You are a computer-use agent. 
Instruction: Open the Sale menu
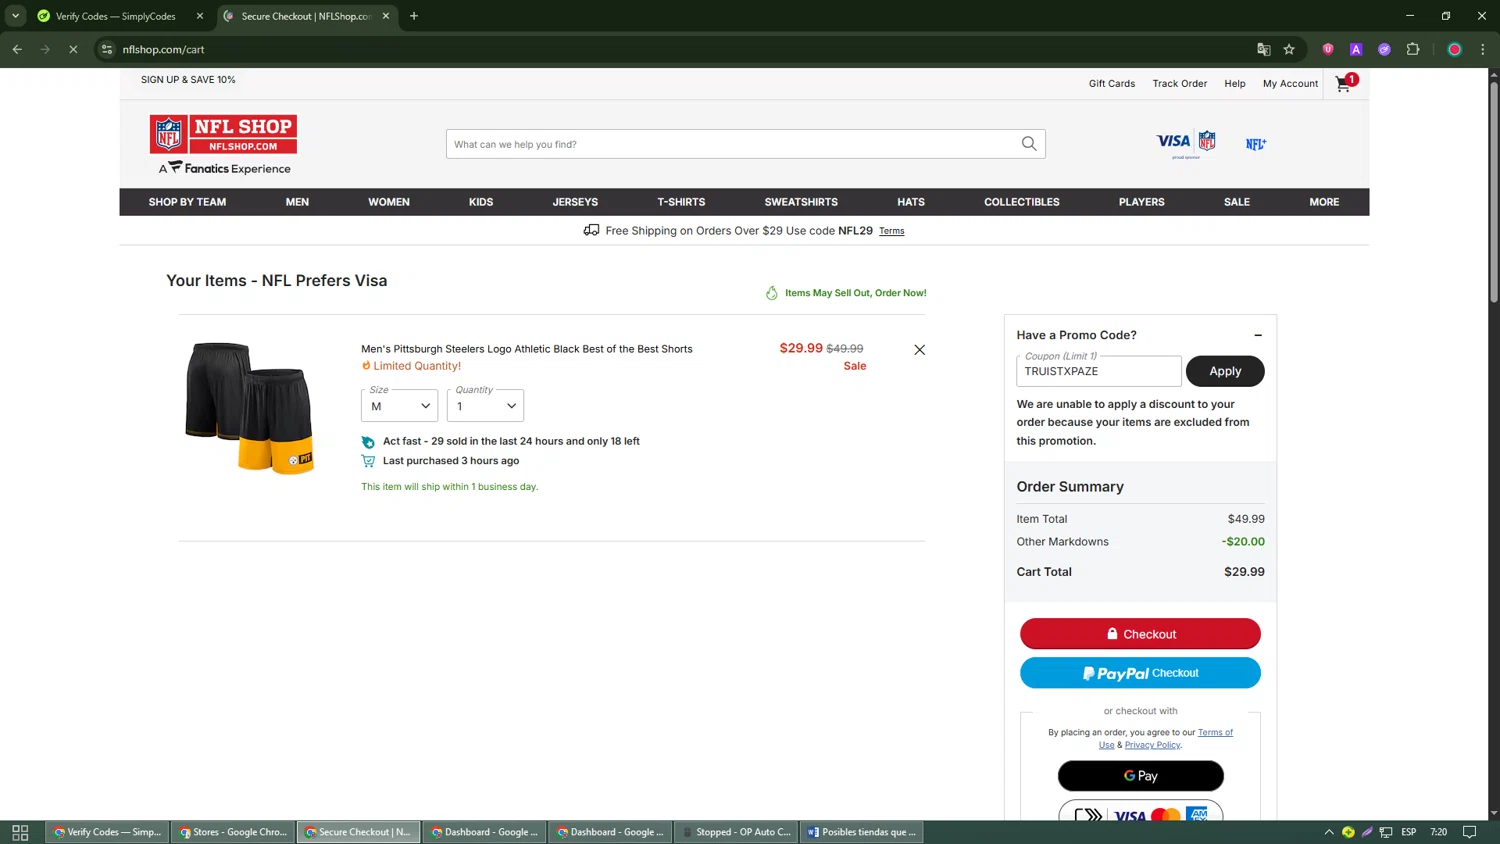click(1237, 202)
